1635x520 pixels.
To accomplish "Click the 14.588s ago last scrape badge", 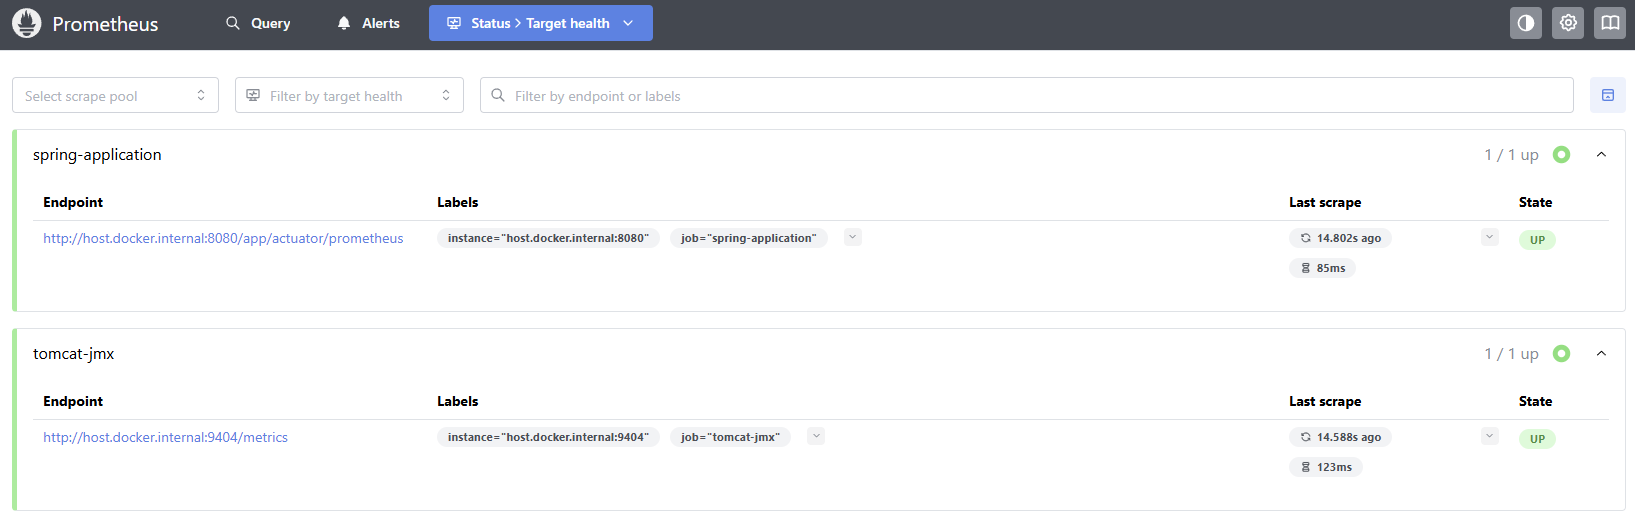I will (x=1340, y=437).
